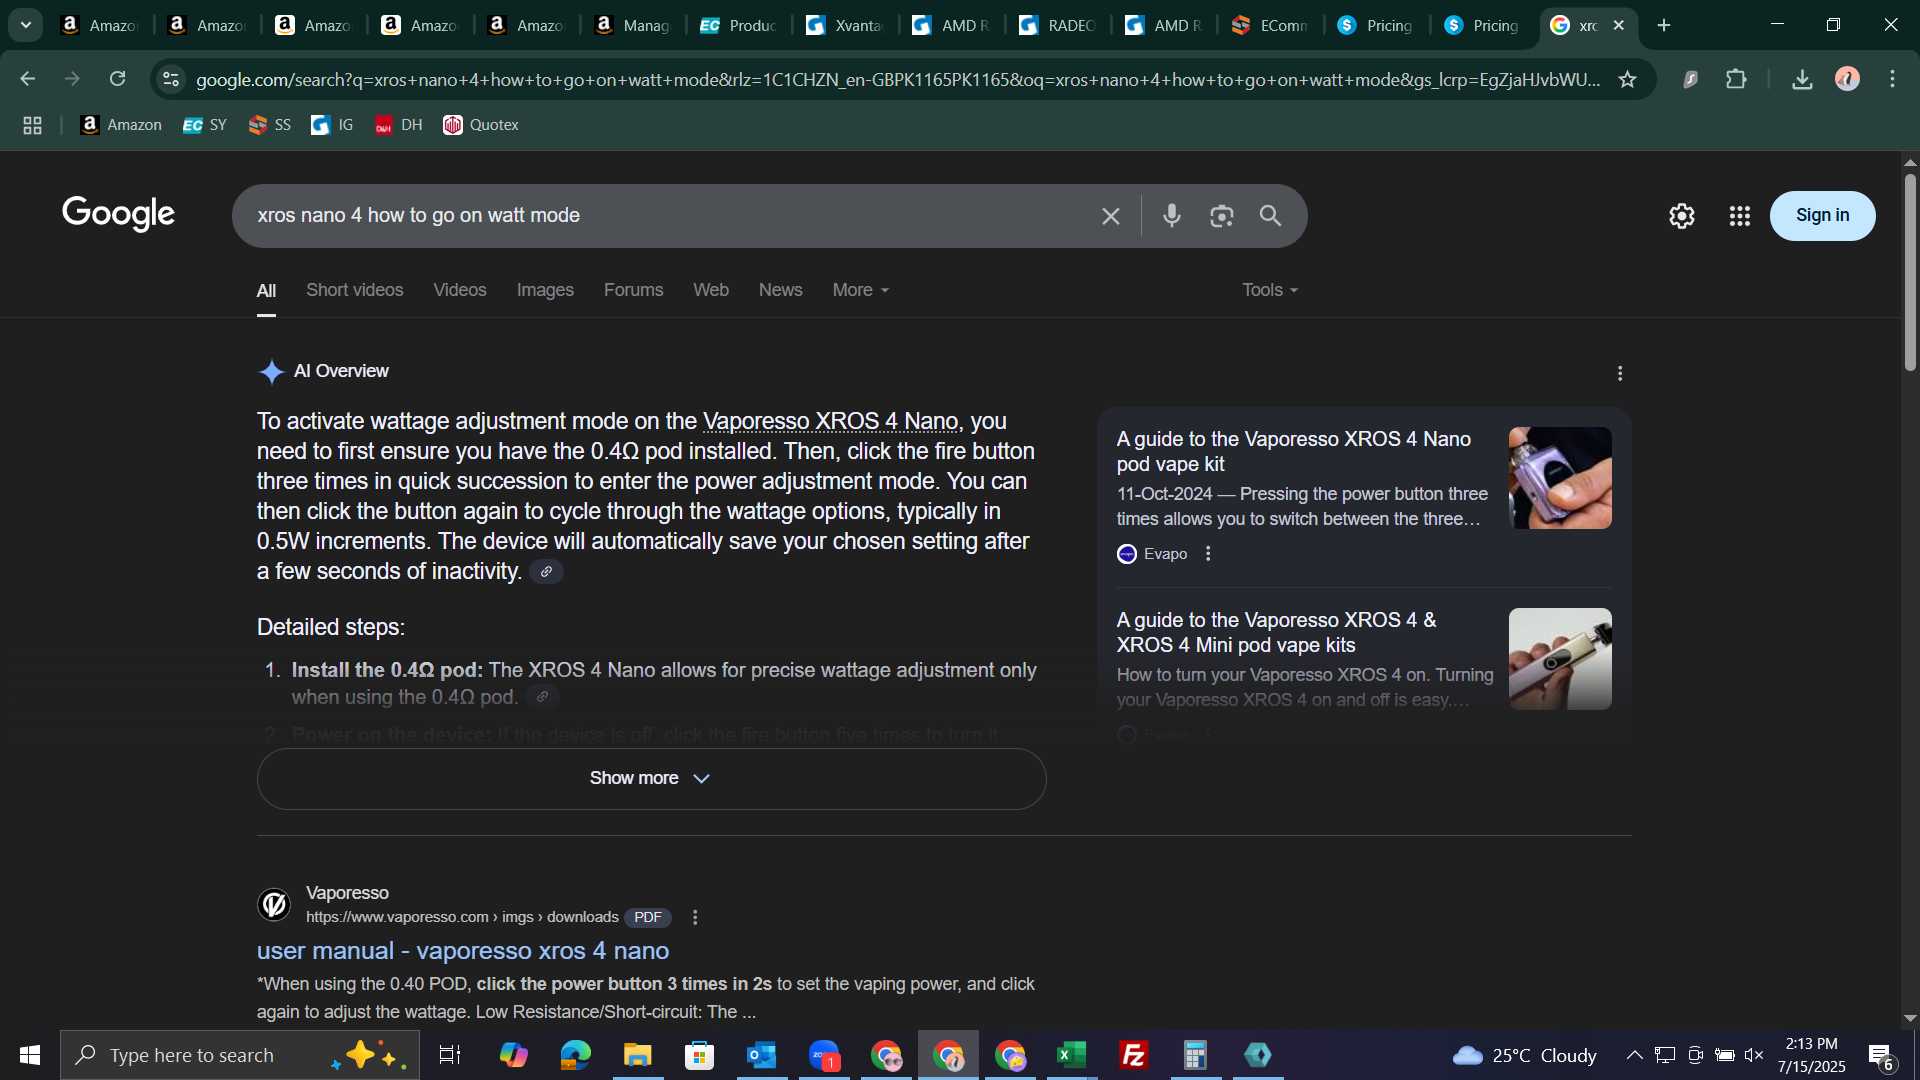Expand the Tools dropdown
The width and height of the screenshot is (1920, 1080).
(x=1270, y=290)
